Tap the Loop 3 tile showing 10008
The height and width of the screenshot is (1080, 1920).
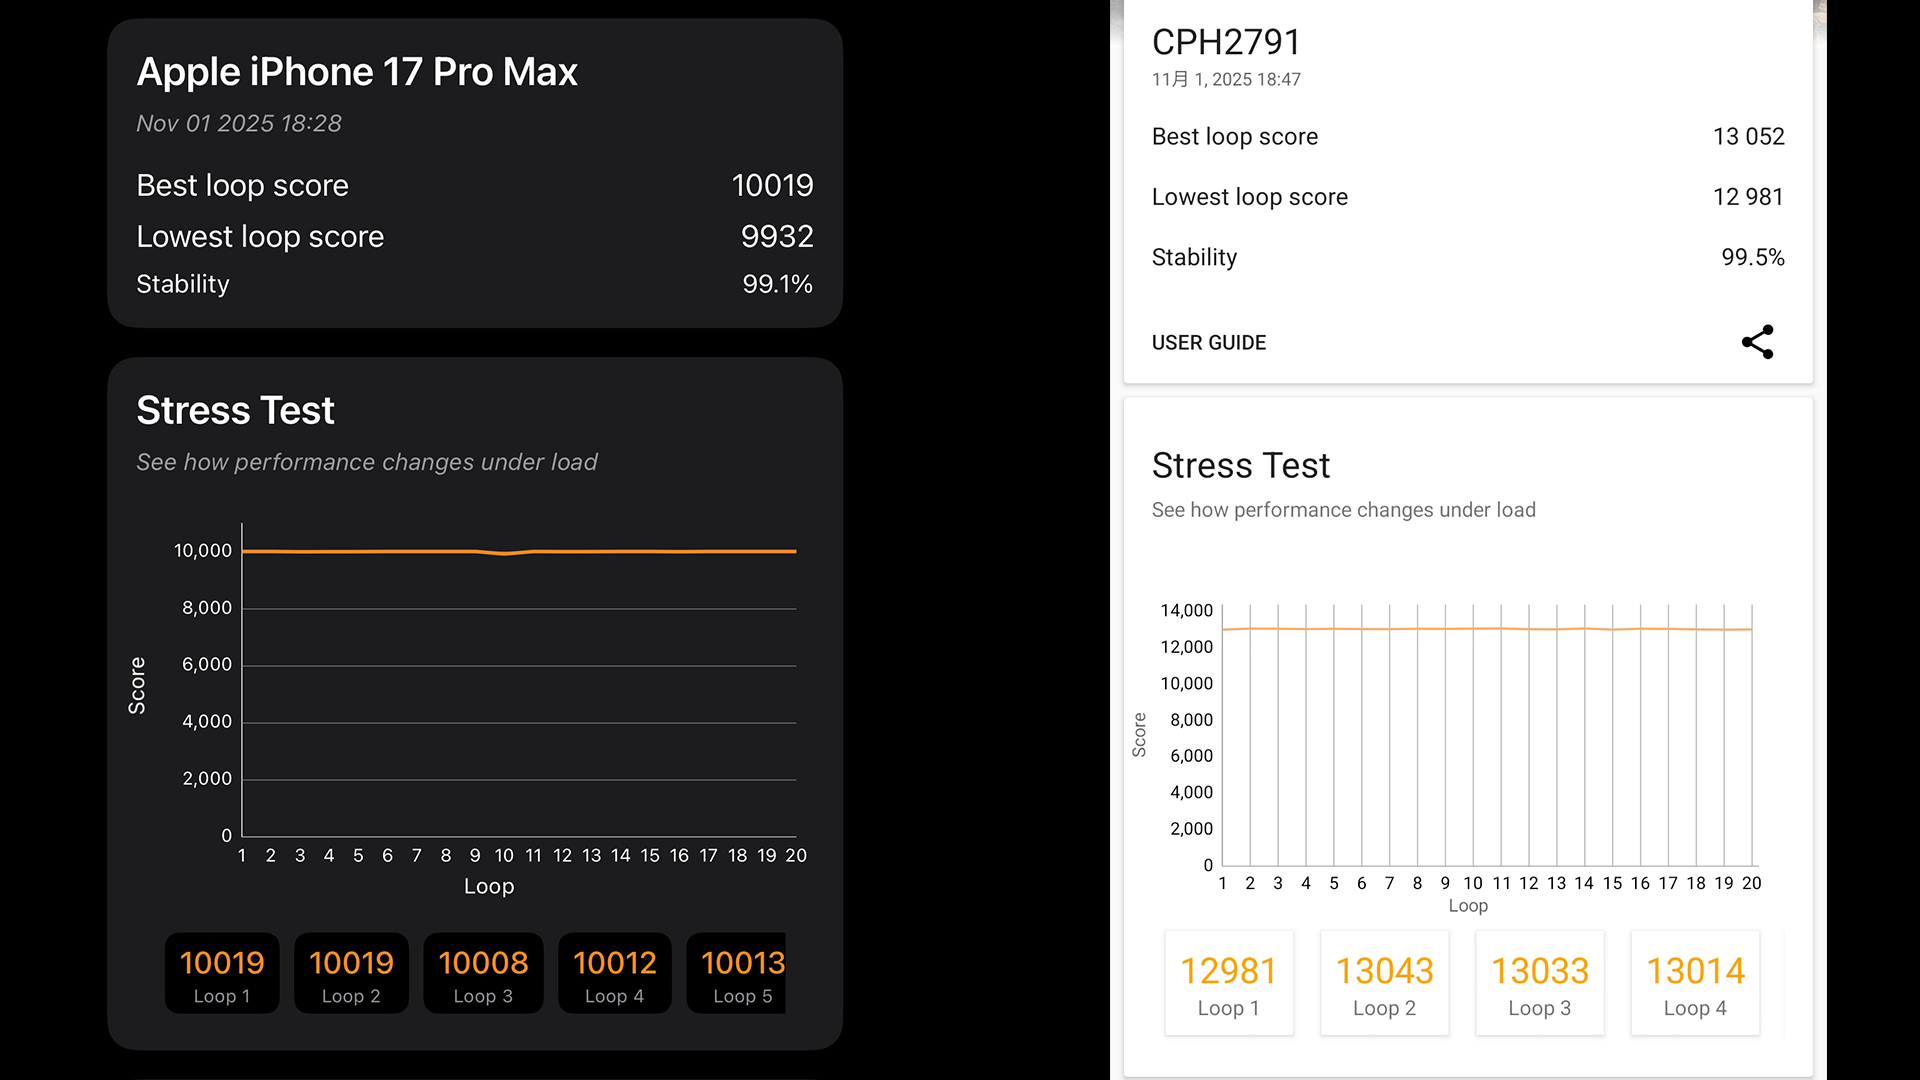pyautogui.click(x=483, y=974)
